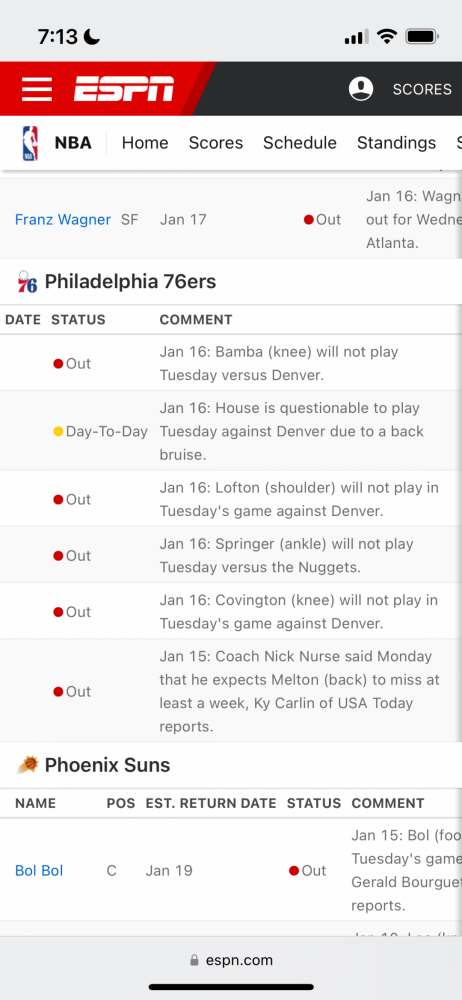Tap the Day-To-Day status for House
Image resolution: width=462 pixels, height=1000 pixels.
click(x=100, y=431)
